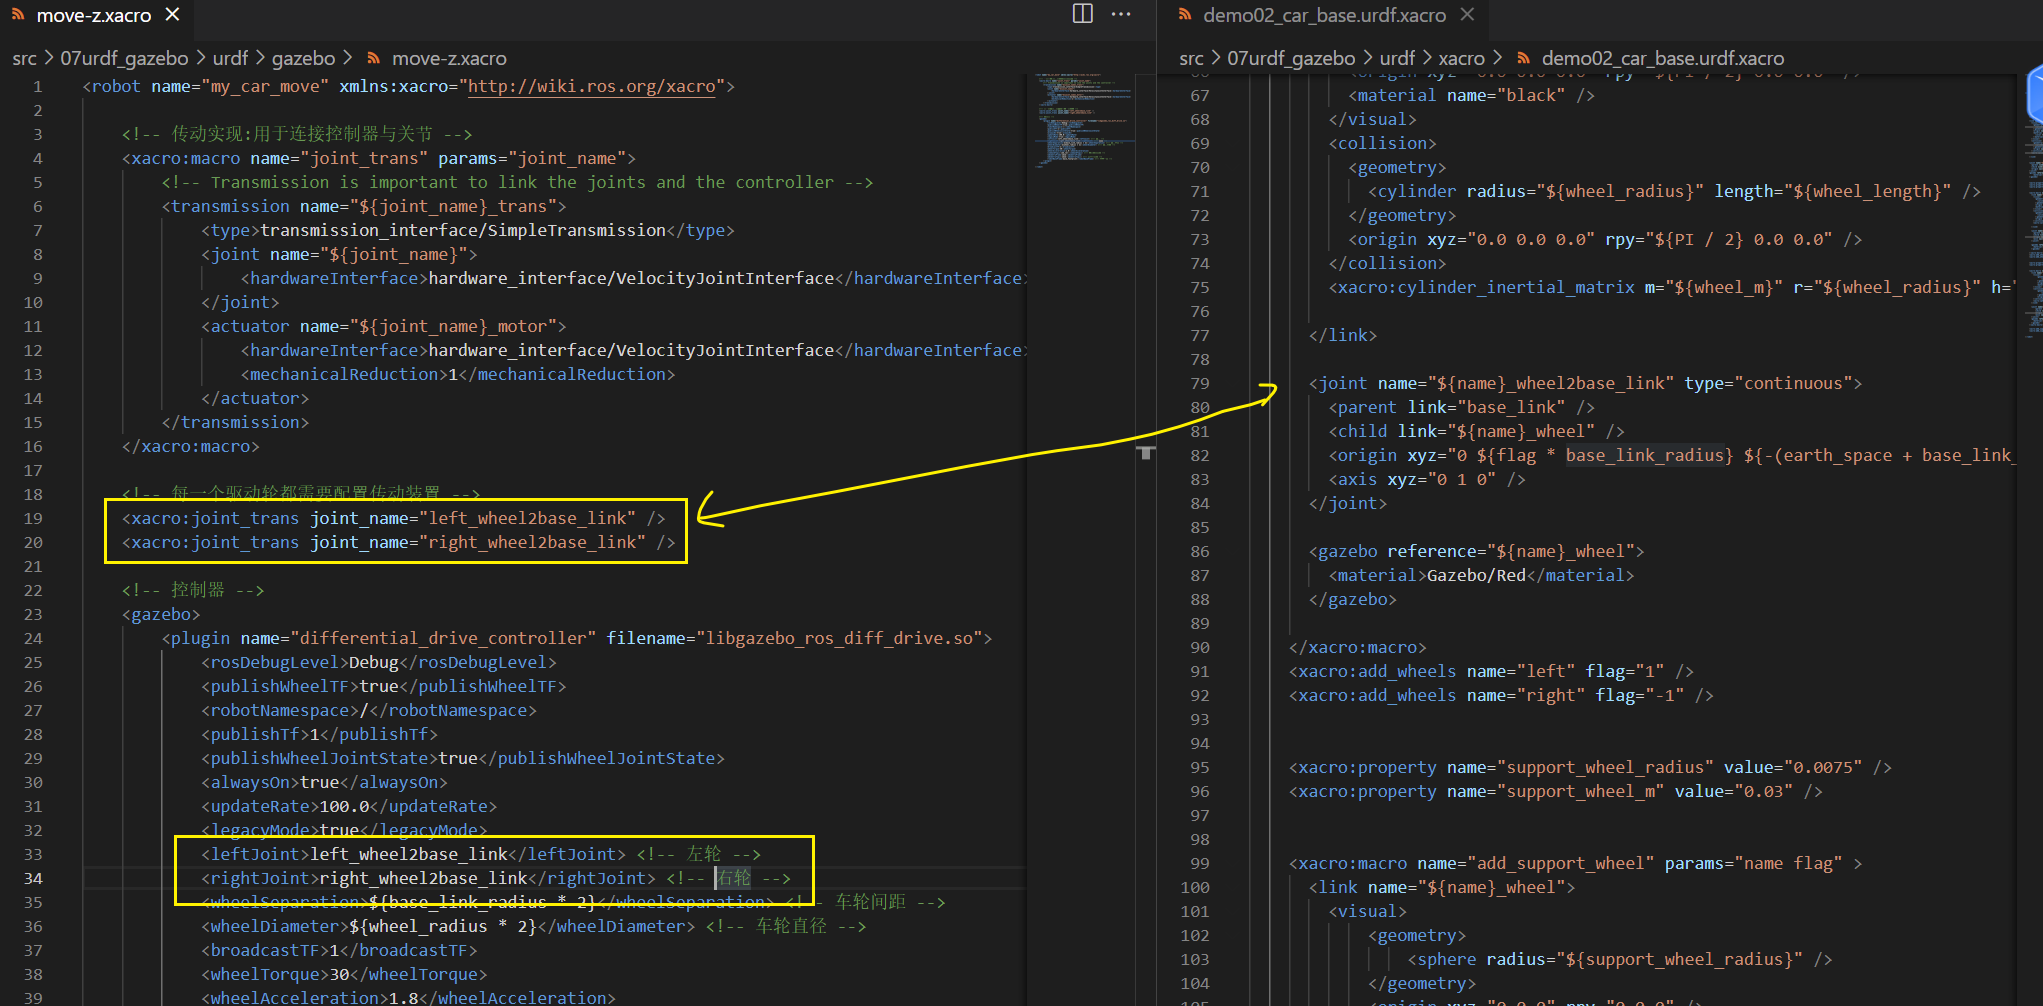Click 'wheelTorque' value 30
The width and height of the screenshot is (2043, 1006).
339,974
